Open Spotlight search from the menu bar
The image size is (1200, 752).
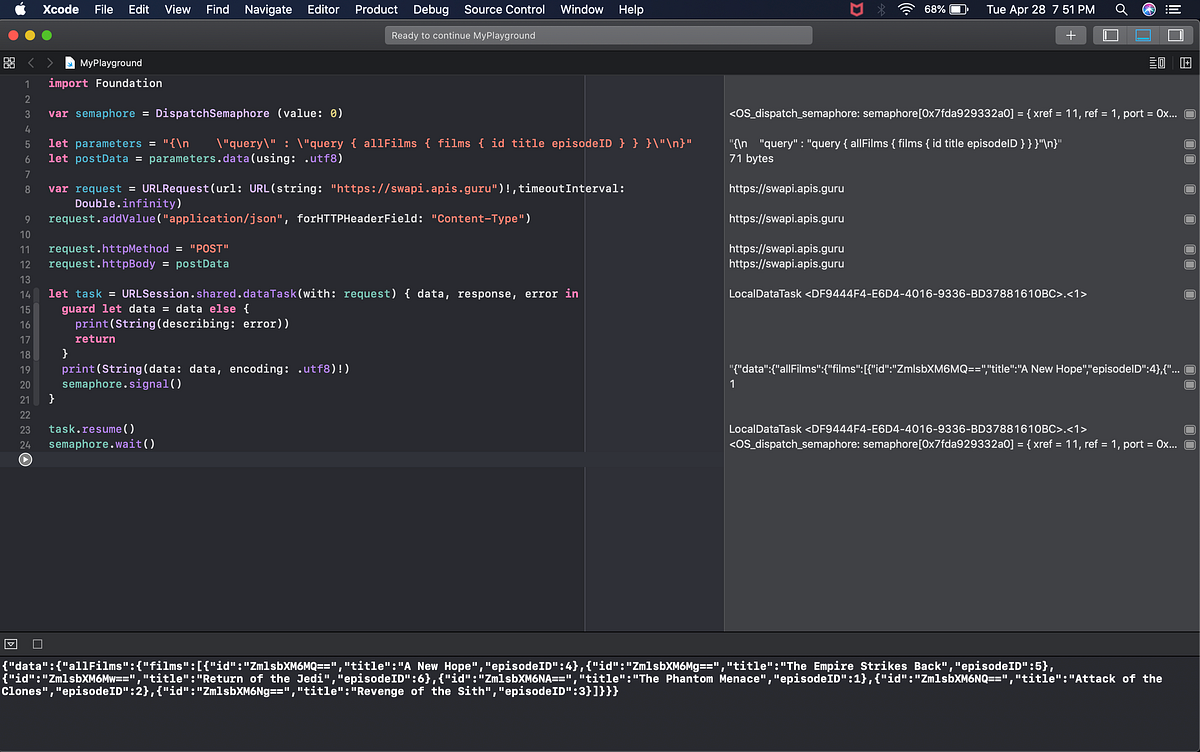coord(1120,10)
